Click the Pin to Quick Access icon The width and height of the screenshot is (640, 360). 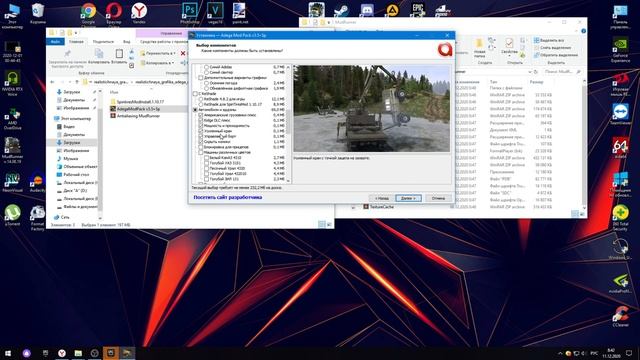[67, 54]
